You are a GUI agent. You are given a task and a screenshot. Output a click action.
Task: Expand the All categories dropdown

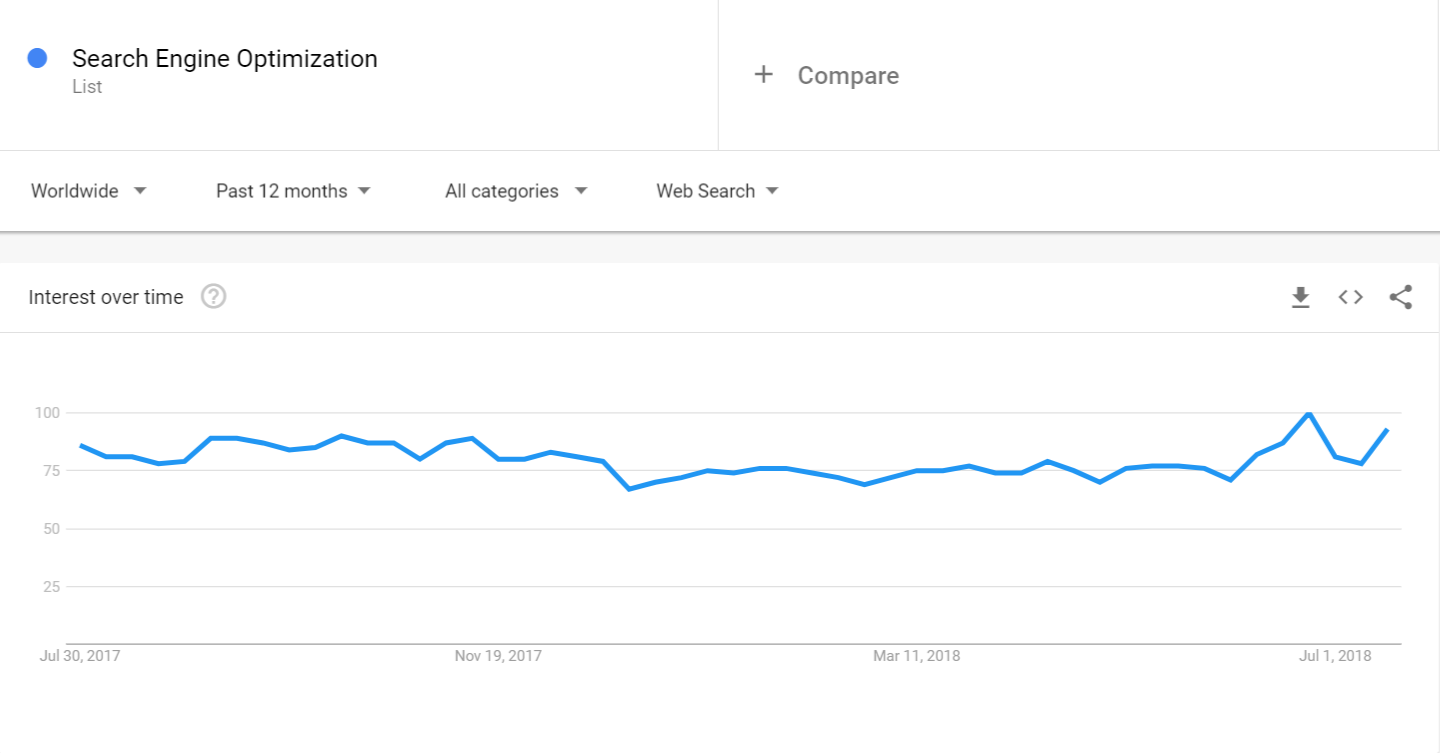pyautogui.click(x=516, y=191)
